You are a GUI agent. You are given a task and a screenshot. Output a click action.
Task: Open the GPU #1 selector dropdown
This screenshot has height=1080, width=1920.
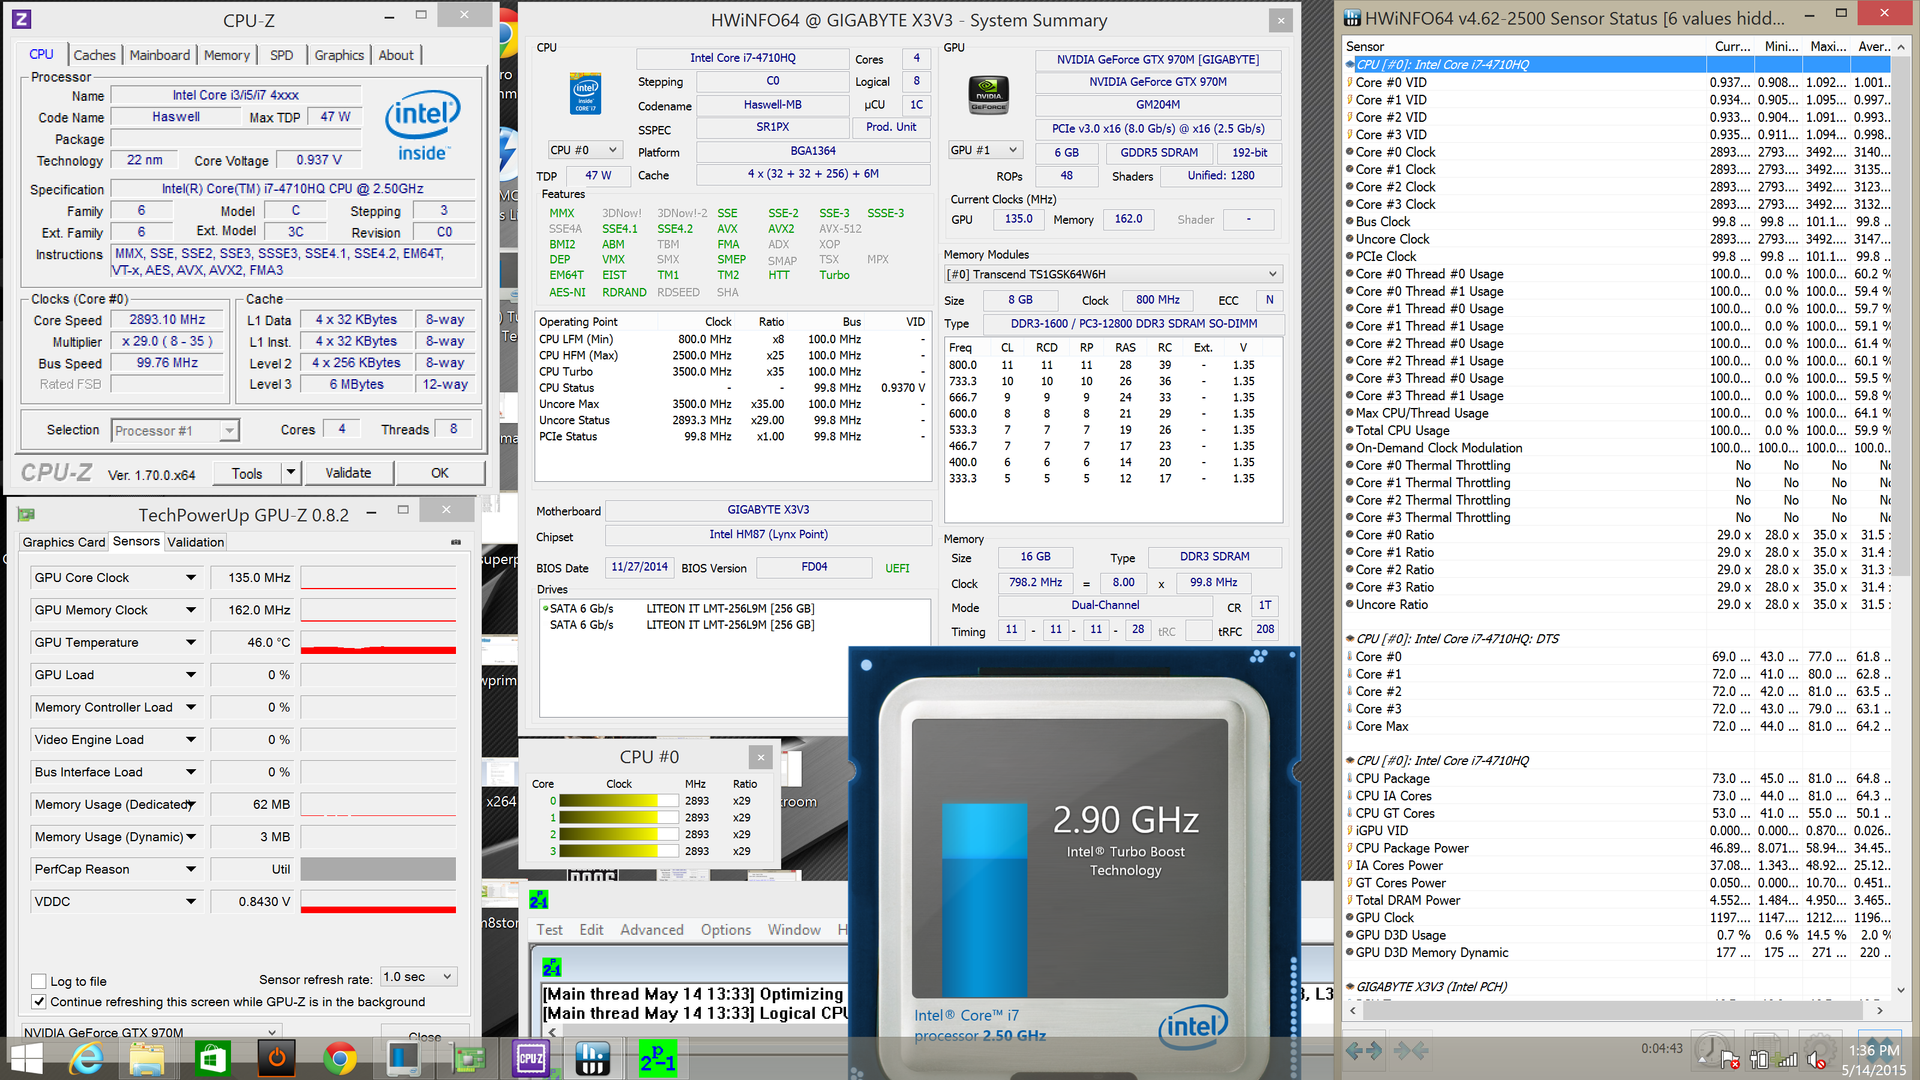[x=985, y=150]
